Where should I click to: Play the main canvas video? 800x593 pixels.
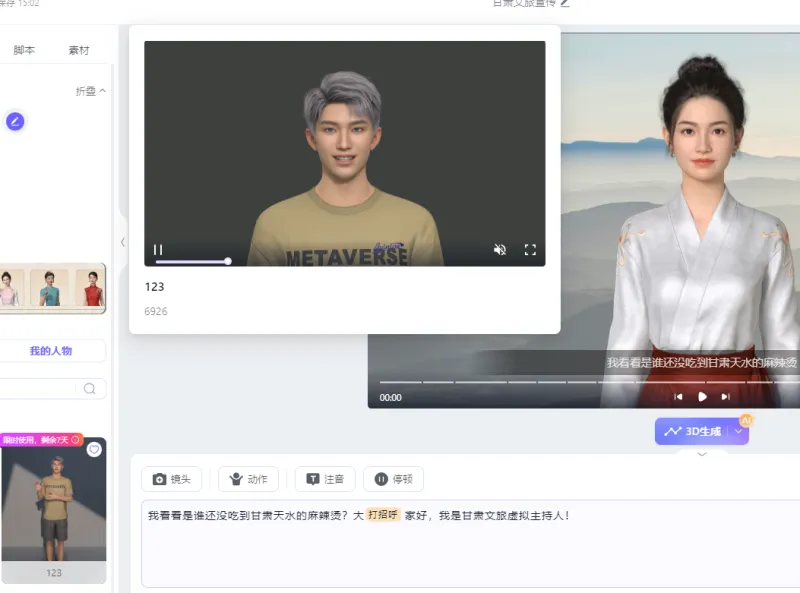click(702, 397)
